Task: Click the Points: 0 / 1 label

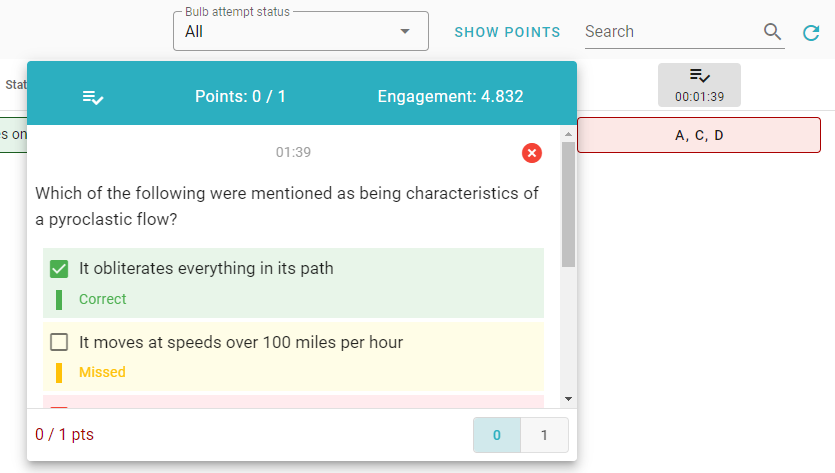Action: click(240, 96)
